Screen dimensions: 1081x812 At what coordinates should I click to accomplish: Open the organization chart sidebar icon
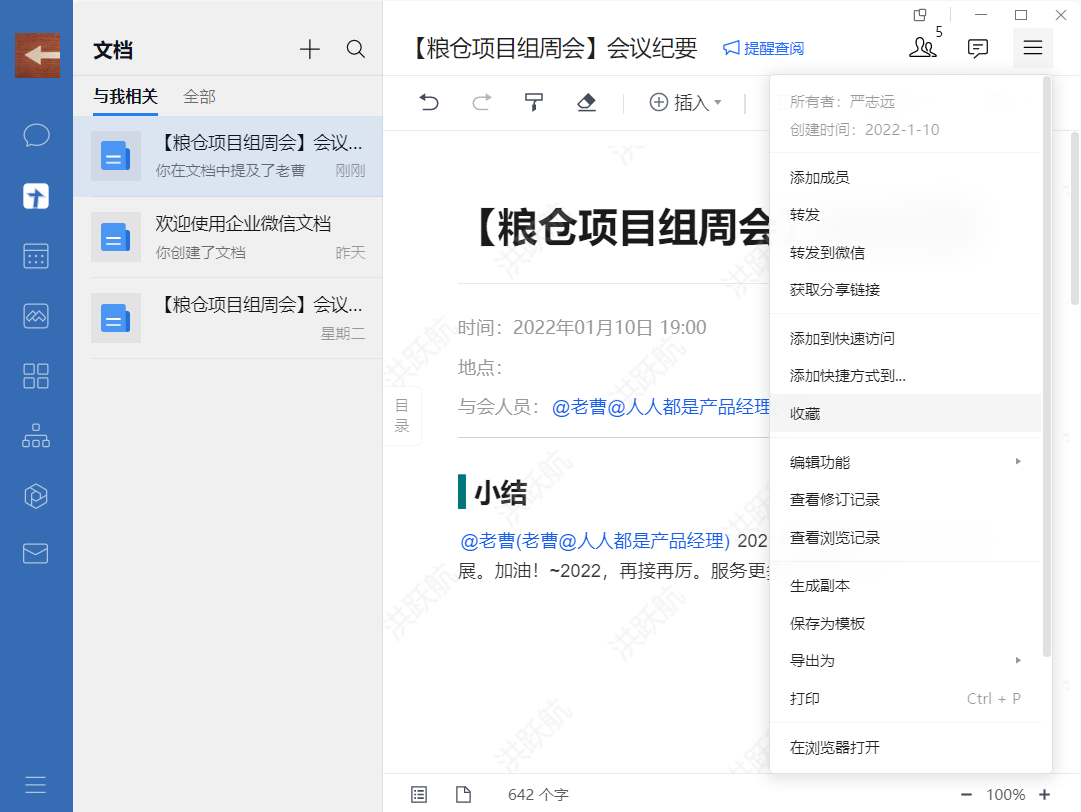pos(36,436)
